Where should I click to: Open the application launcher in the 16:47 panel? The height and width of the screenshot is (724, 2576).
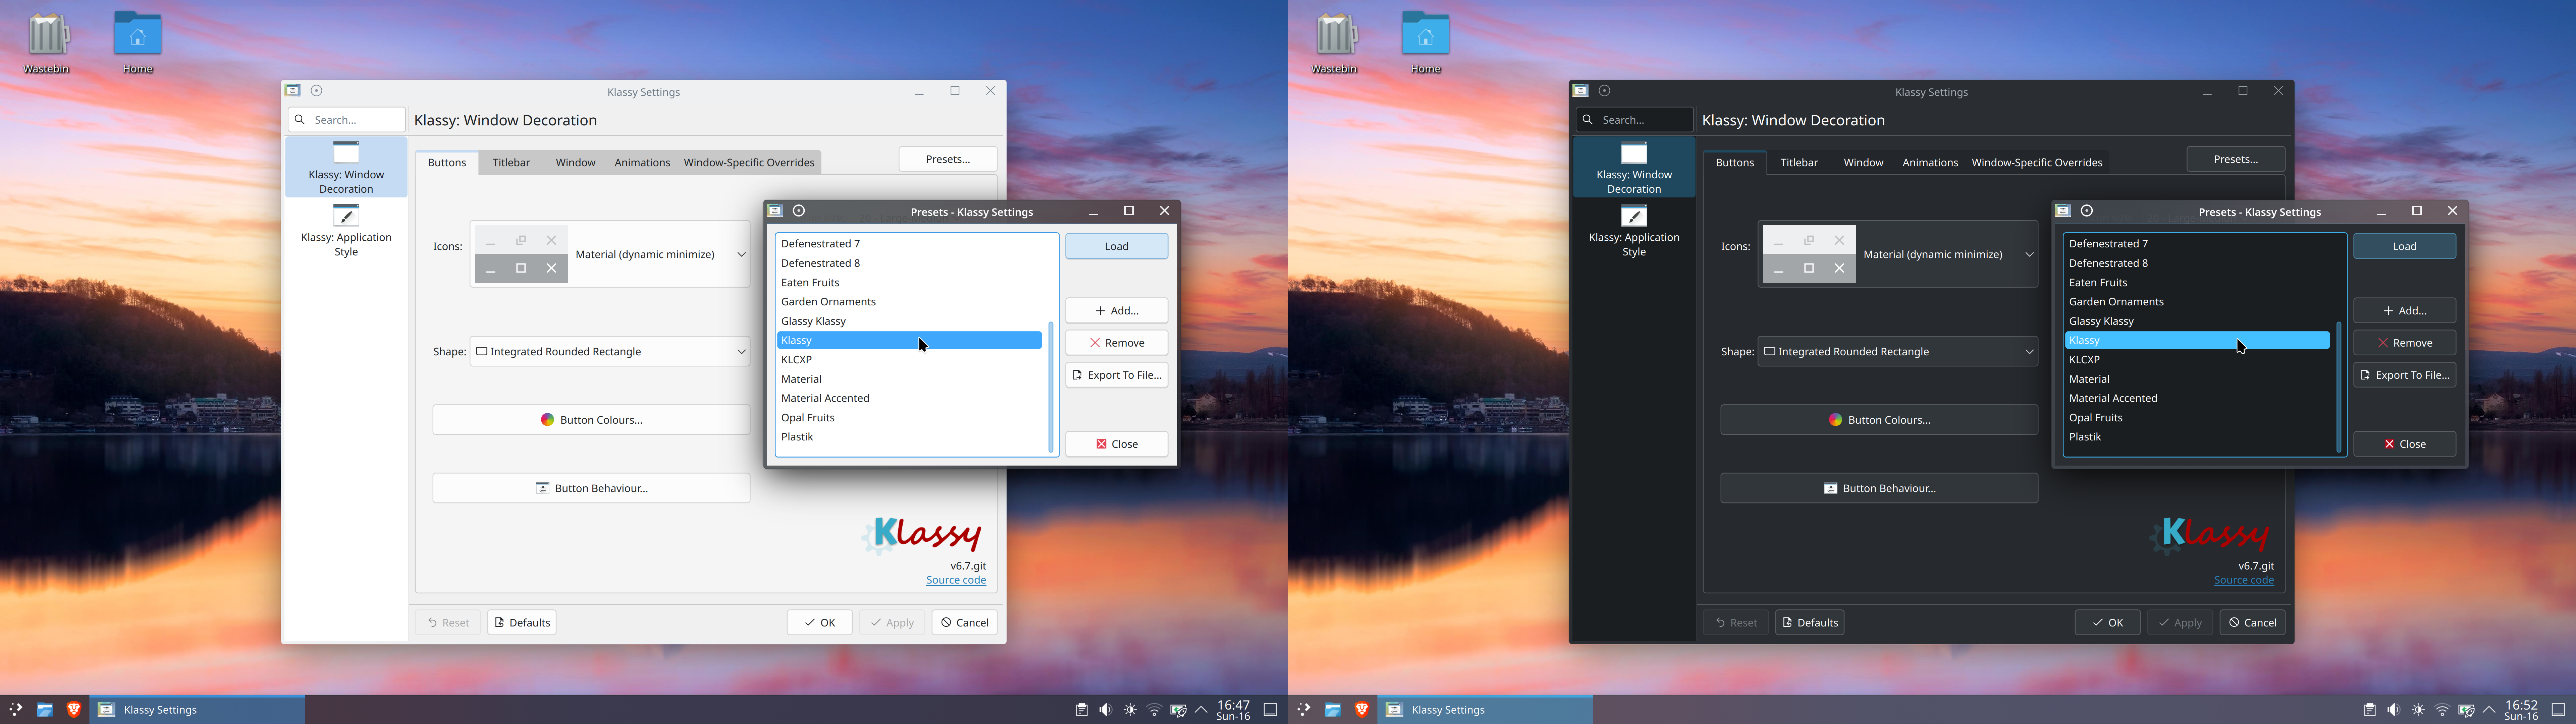(x=16, y=710)
